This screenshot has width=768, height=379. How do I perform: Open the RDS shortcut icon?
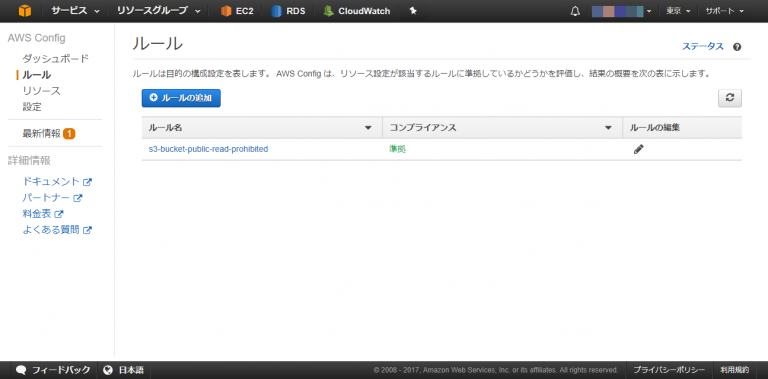point(276,11)
